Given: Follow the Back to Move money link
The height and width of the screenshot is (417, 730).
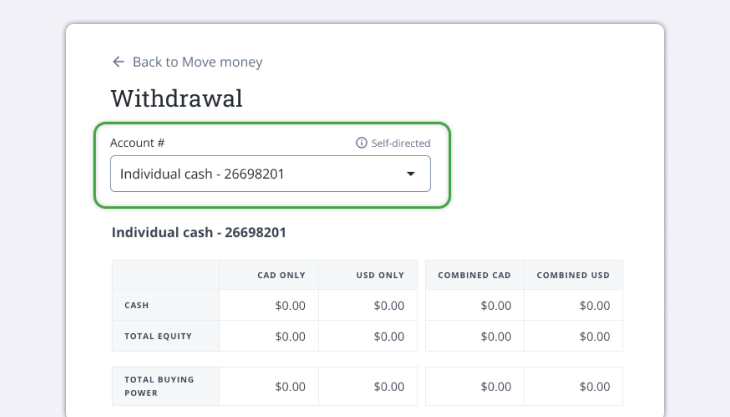Looking at the screenshot, I should point(197,62).
